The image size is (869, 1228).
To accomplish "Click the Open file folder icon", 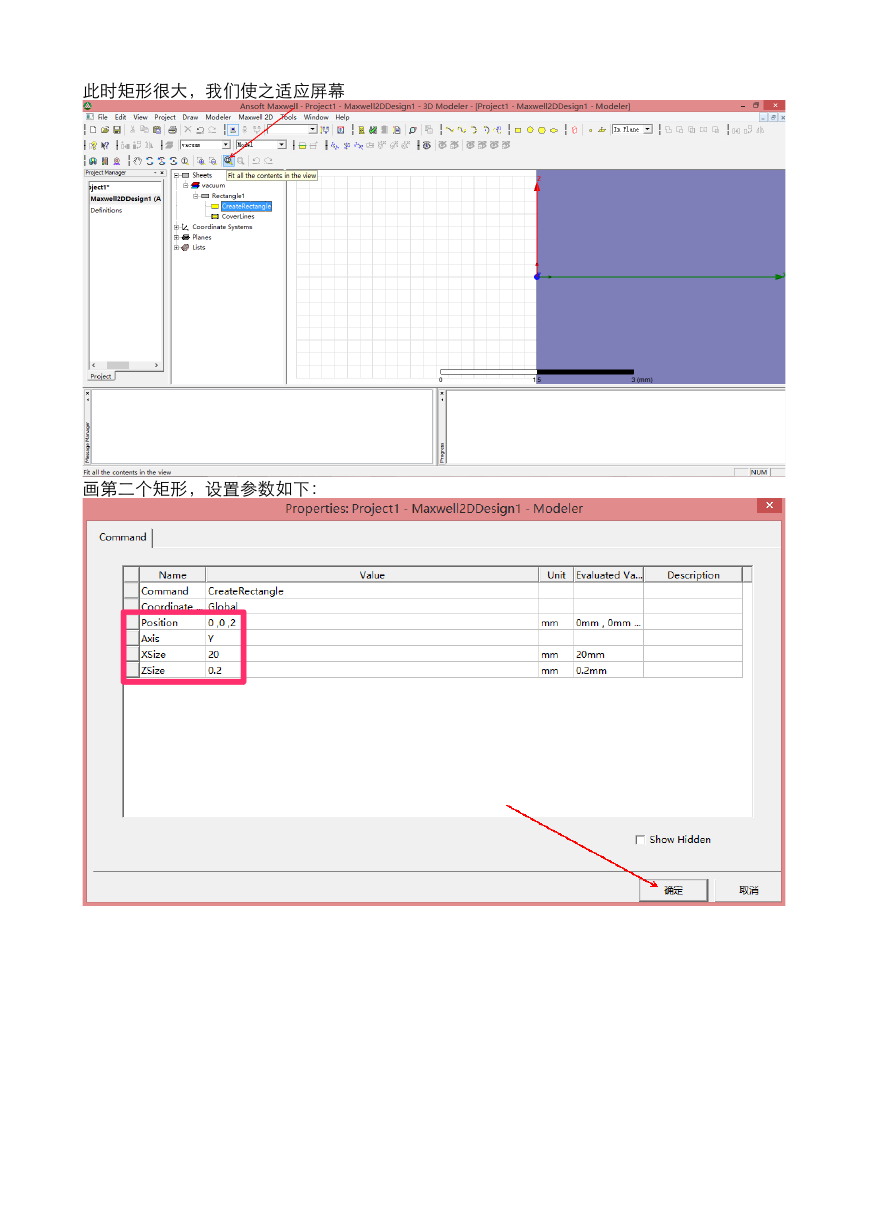I will tap(105, 129).
